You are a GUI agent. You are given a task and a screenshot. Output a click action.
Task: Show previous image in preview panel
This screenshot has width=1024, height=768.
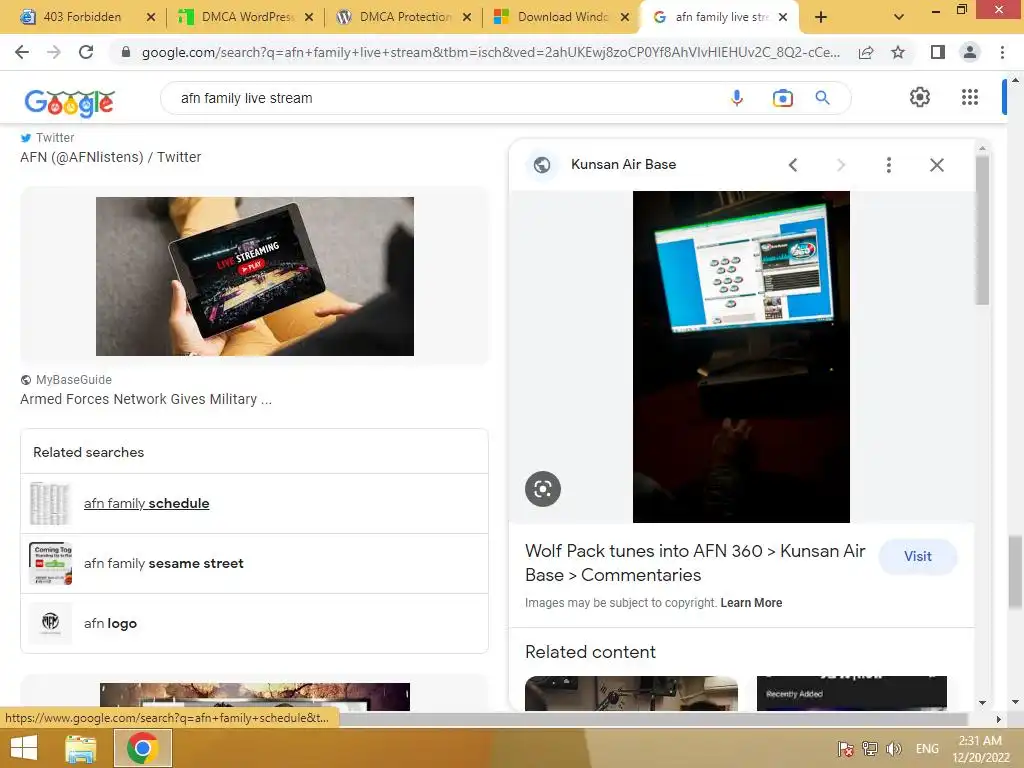click(x=793, y=165)
